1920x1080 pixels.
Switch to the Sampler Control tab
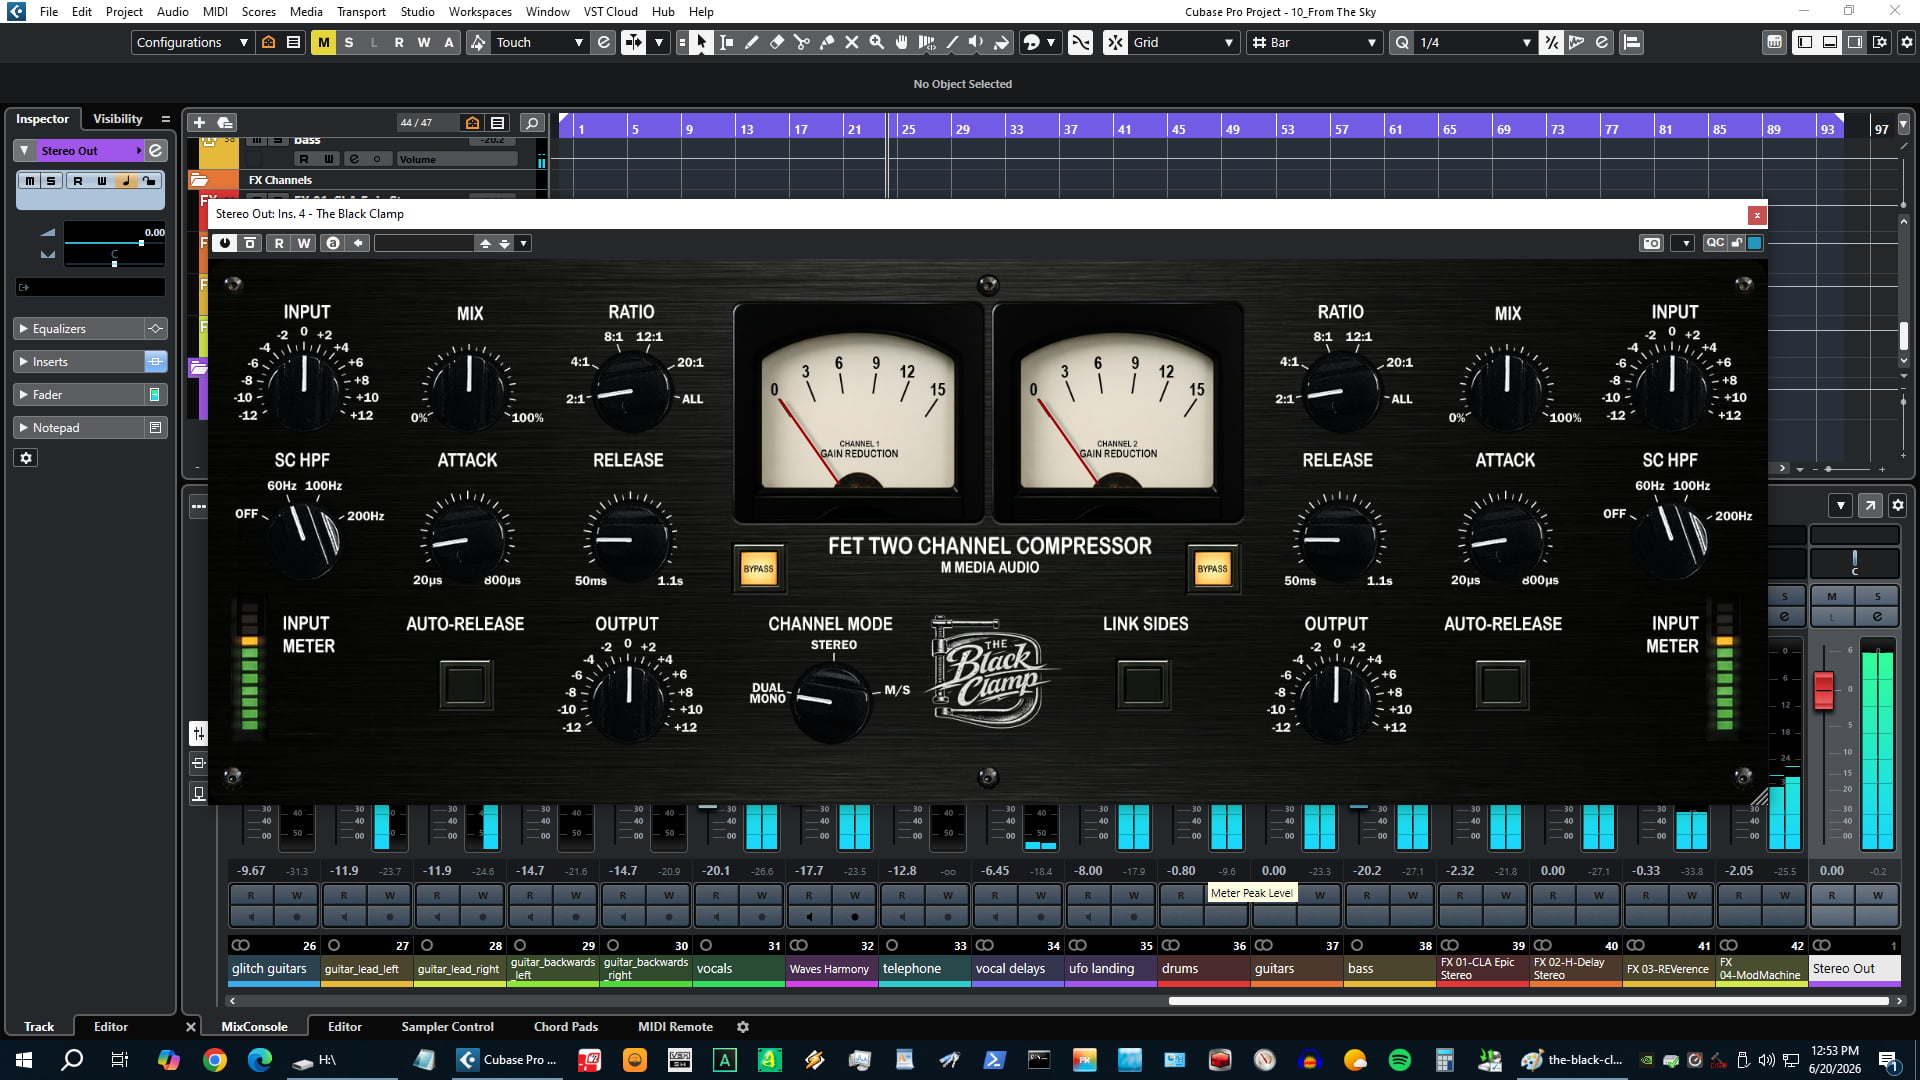pyautogui.click(x=447, y=1027)
